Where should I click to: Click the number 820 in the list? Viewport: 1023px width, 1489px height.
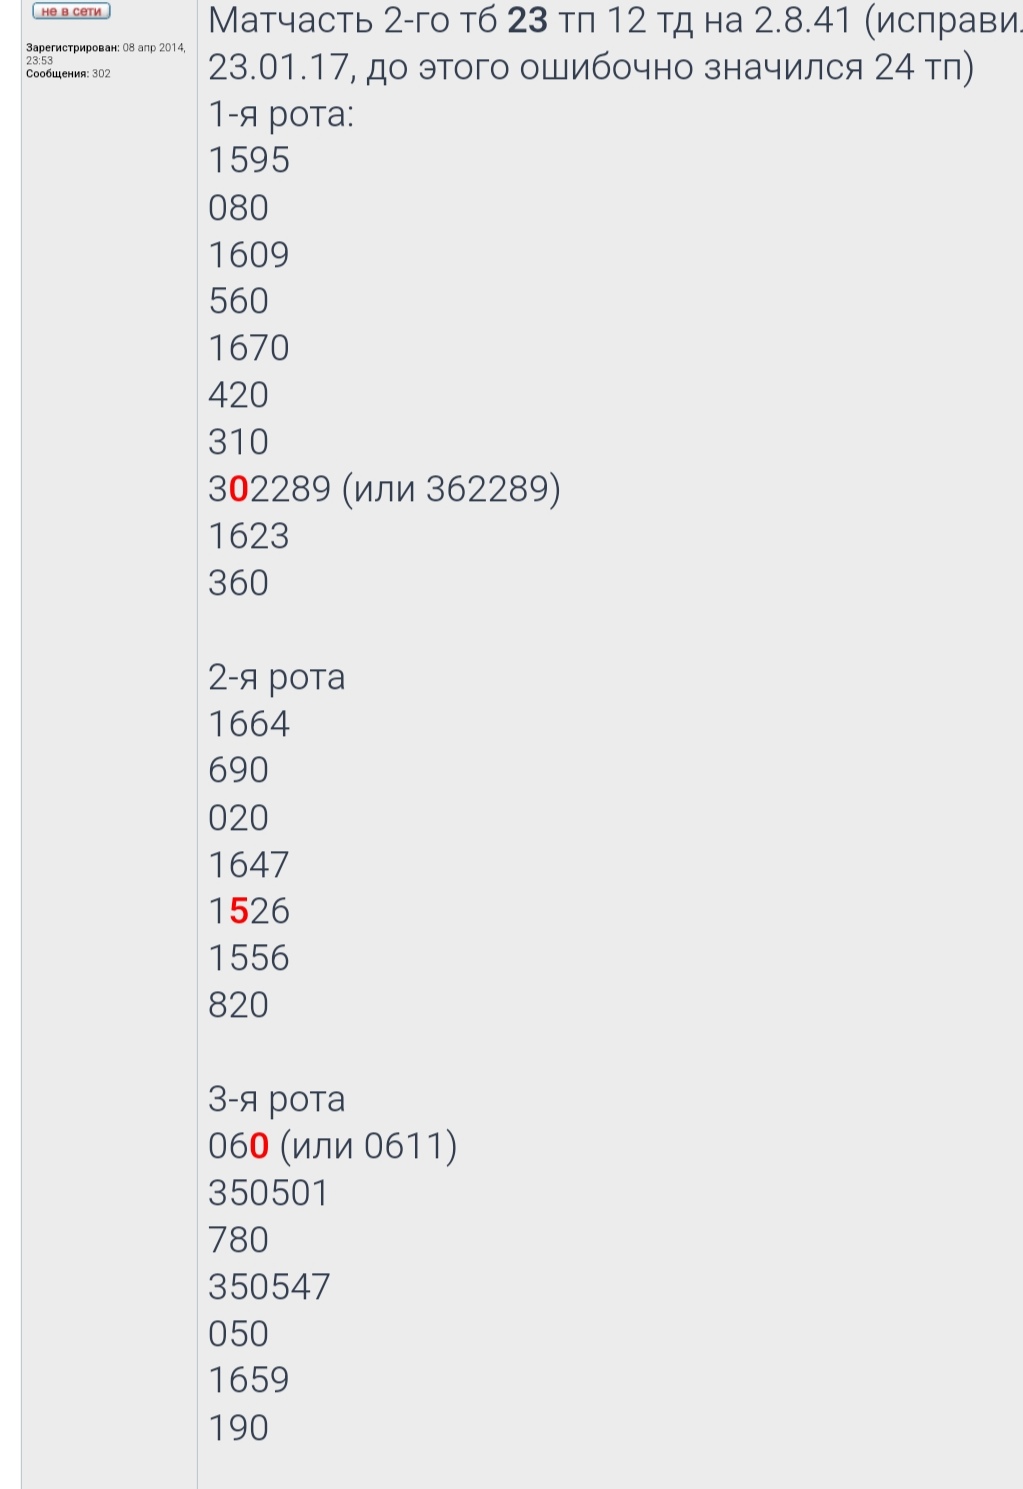[x=239, y=1005]
